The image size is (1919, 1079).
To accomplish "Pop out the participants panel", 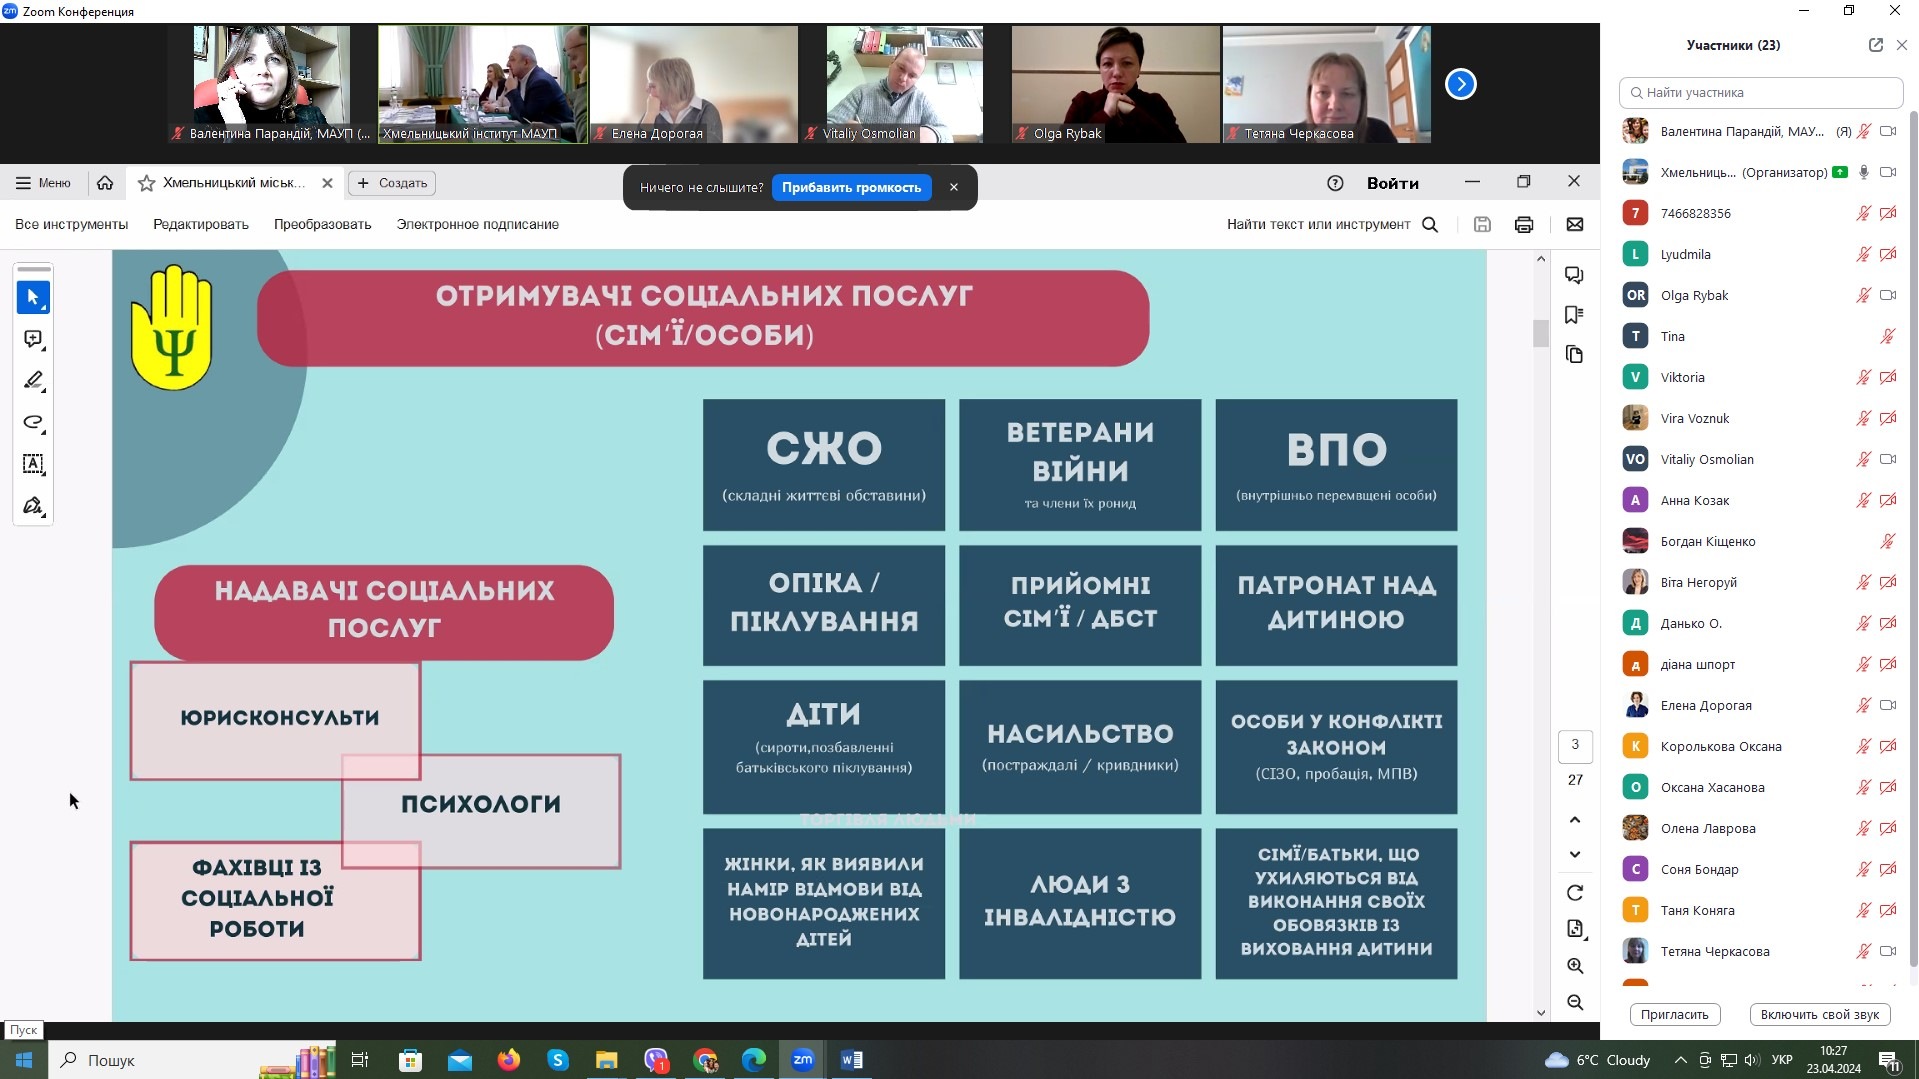I will pyautogui.click(x=1876, y=45).
